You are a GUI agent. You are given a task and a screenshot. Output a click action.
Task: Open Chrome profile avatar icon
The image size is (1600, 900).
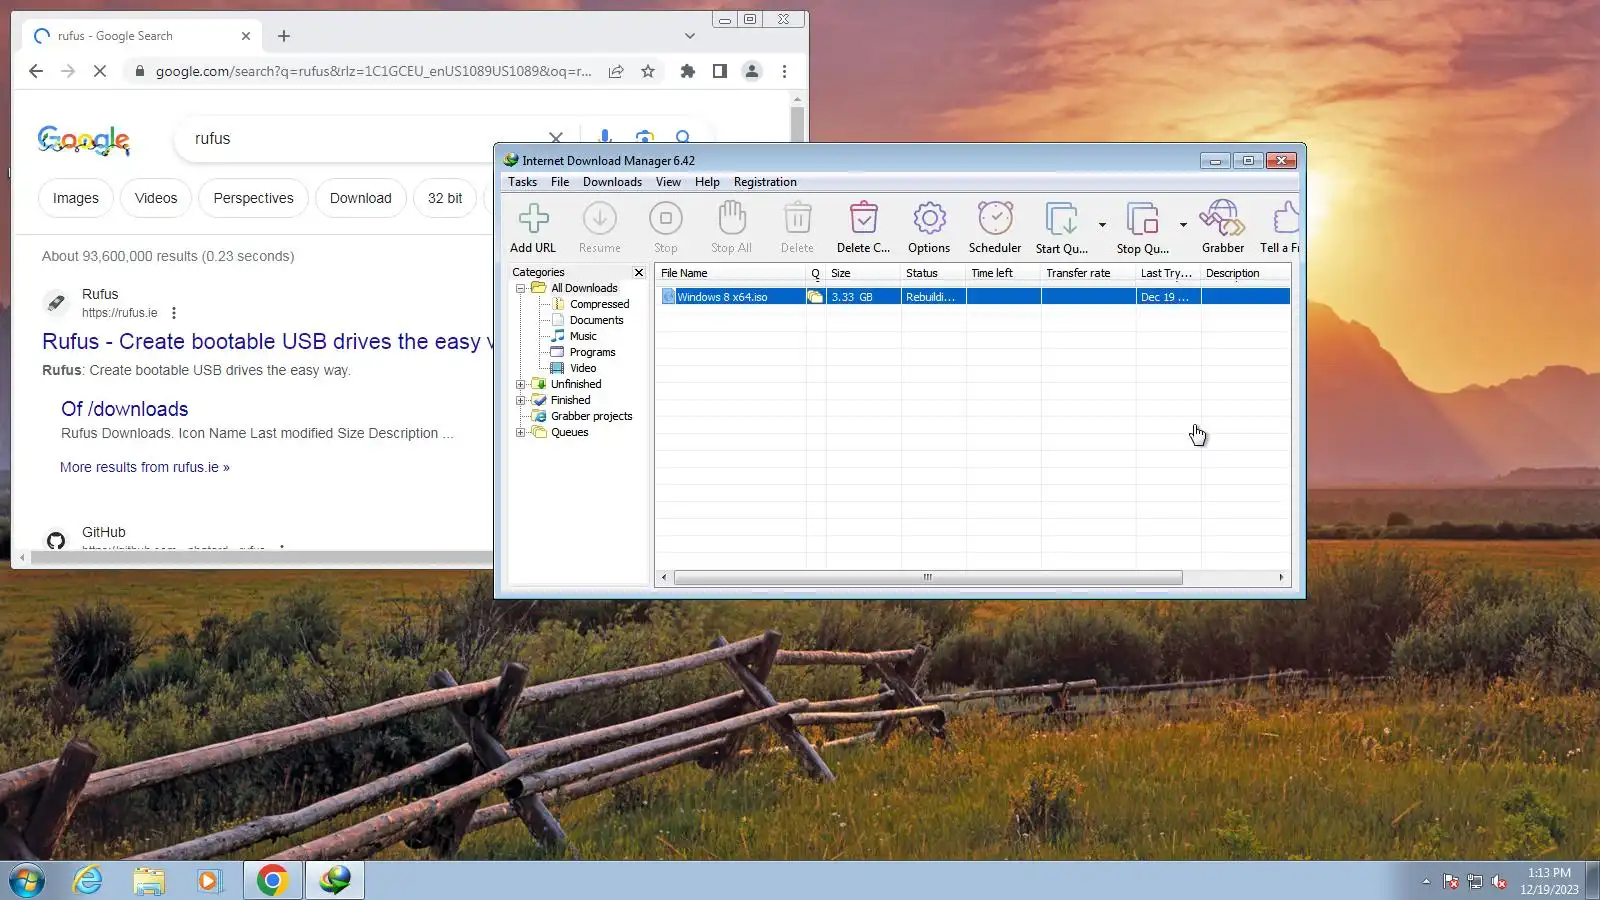[752, 71]
